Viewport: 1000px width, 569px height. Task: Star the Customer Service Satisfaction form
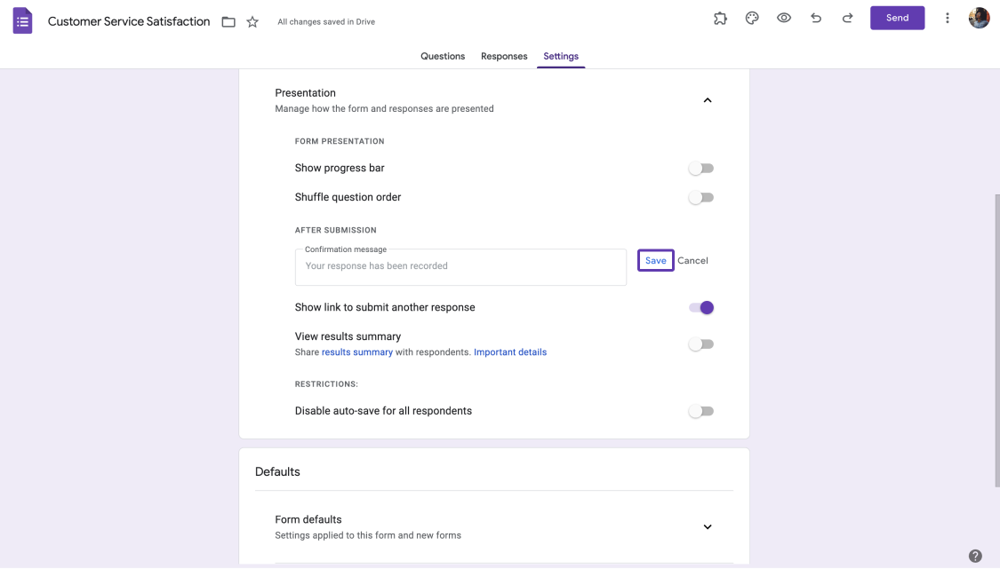tap(253, 22)
